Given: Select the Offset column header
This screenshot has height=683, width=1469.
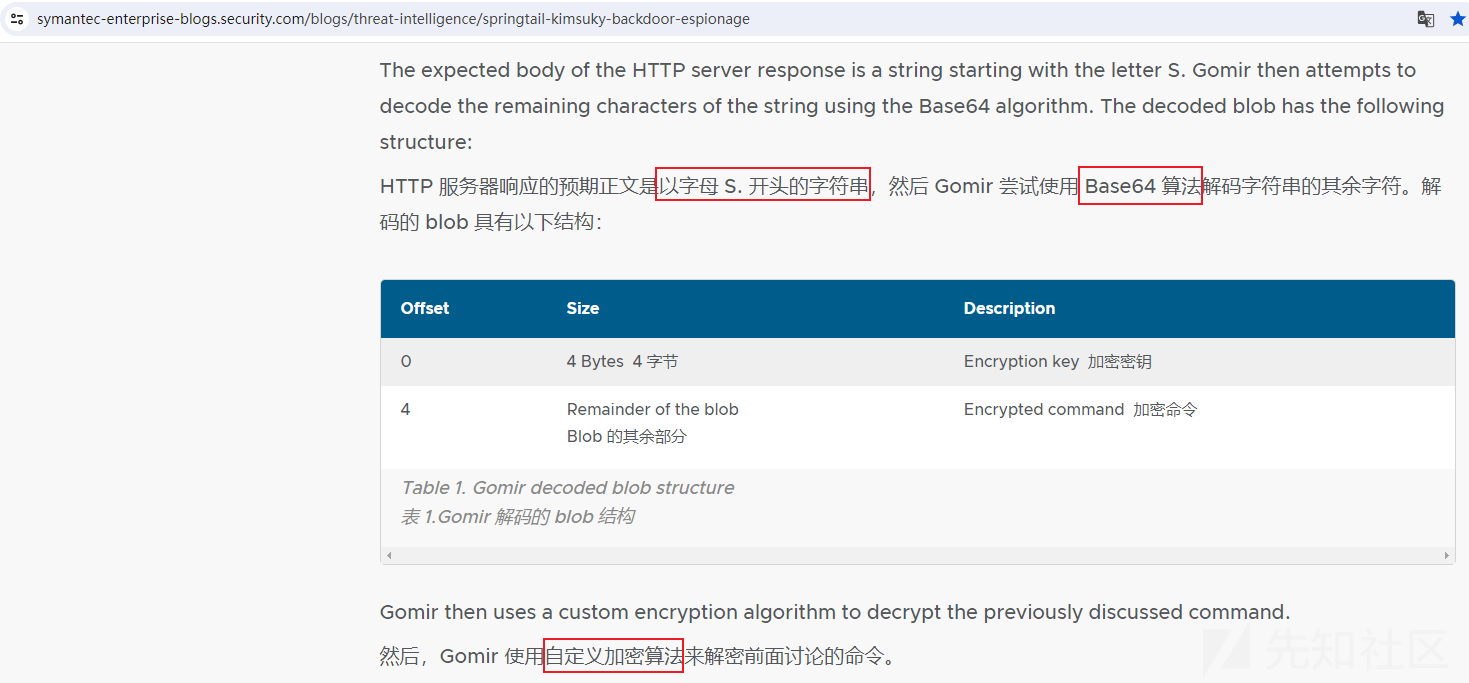Looking at the screenshot, I should (425, 308).
